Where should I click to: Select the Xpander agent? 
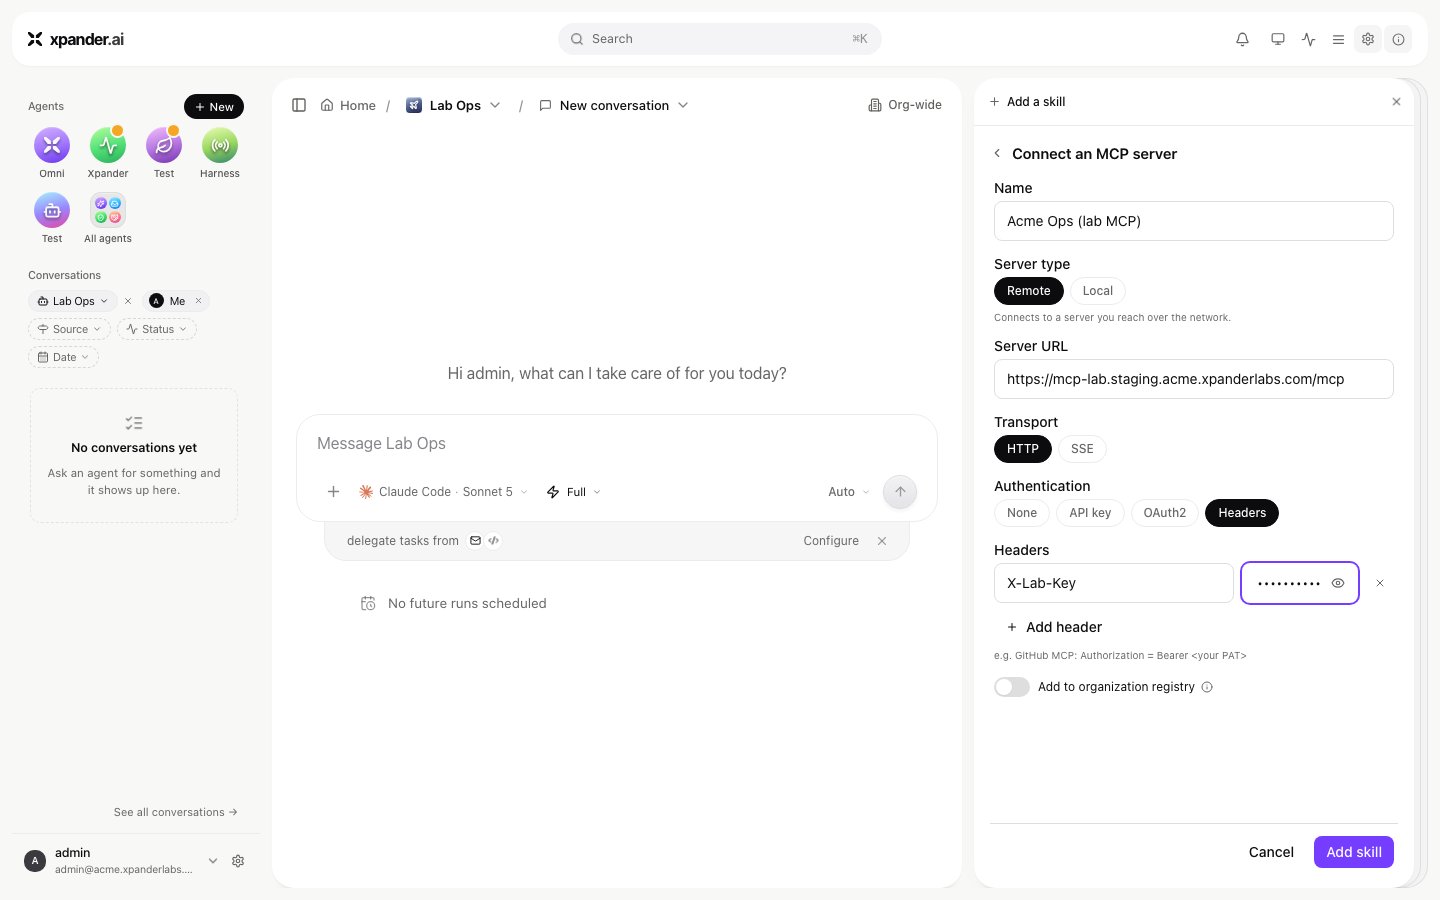[x=108, y=153]
